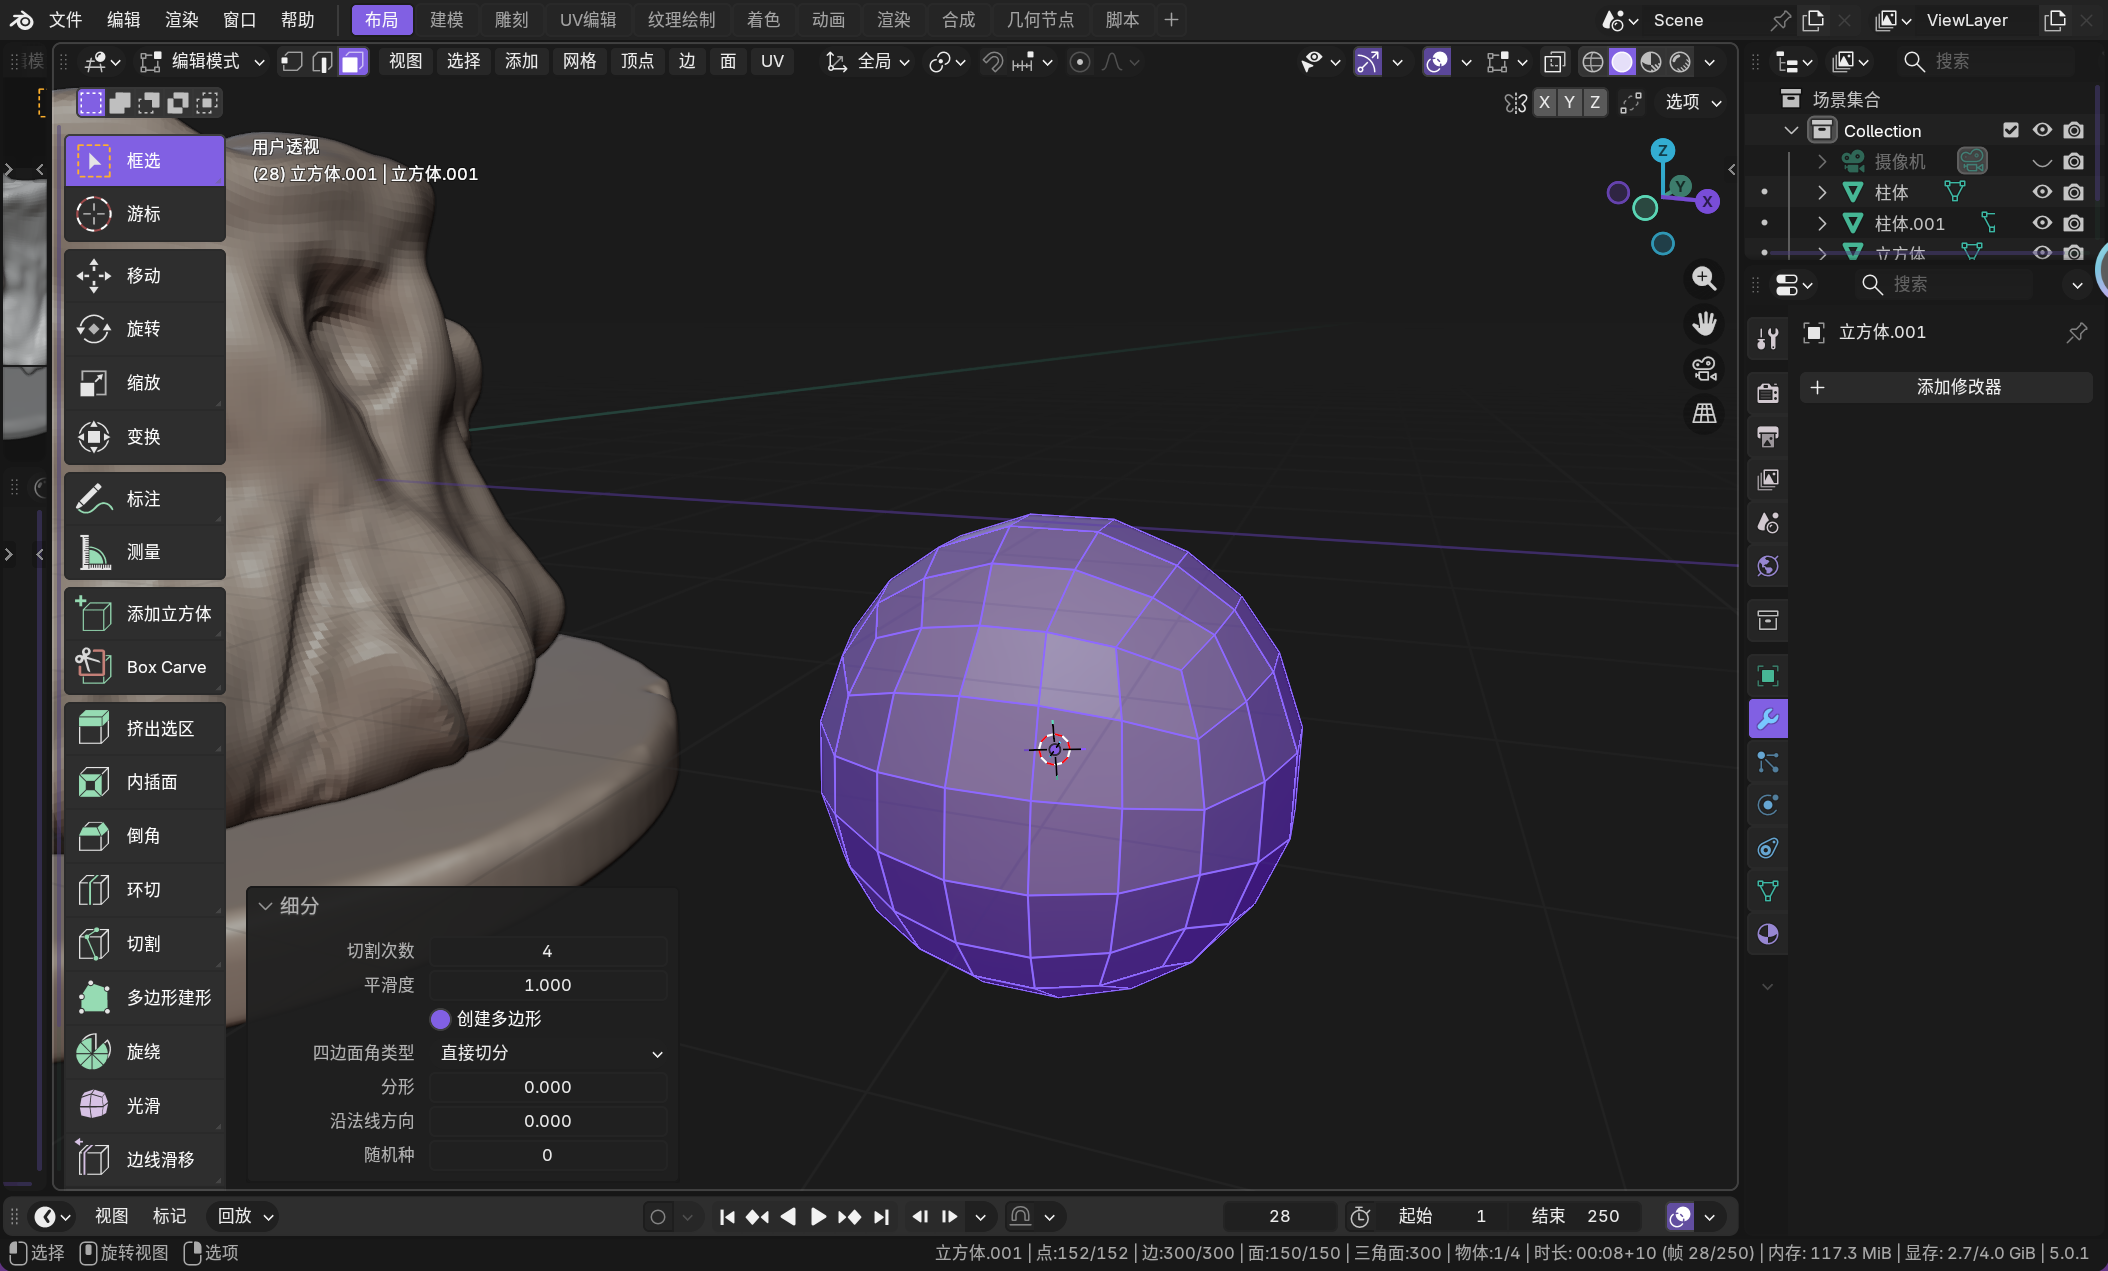Image resolution: width=2108 pixels, height=1271 pixels.
Task: Toggle the 创建多边形 checkbox
Action: (440, 1019)
